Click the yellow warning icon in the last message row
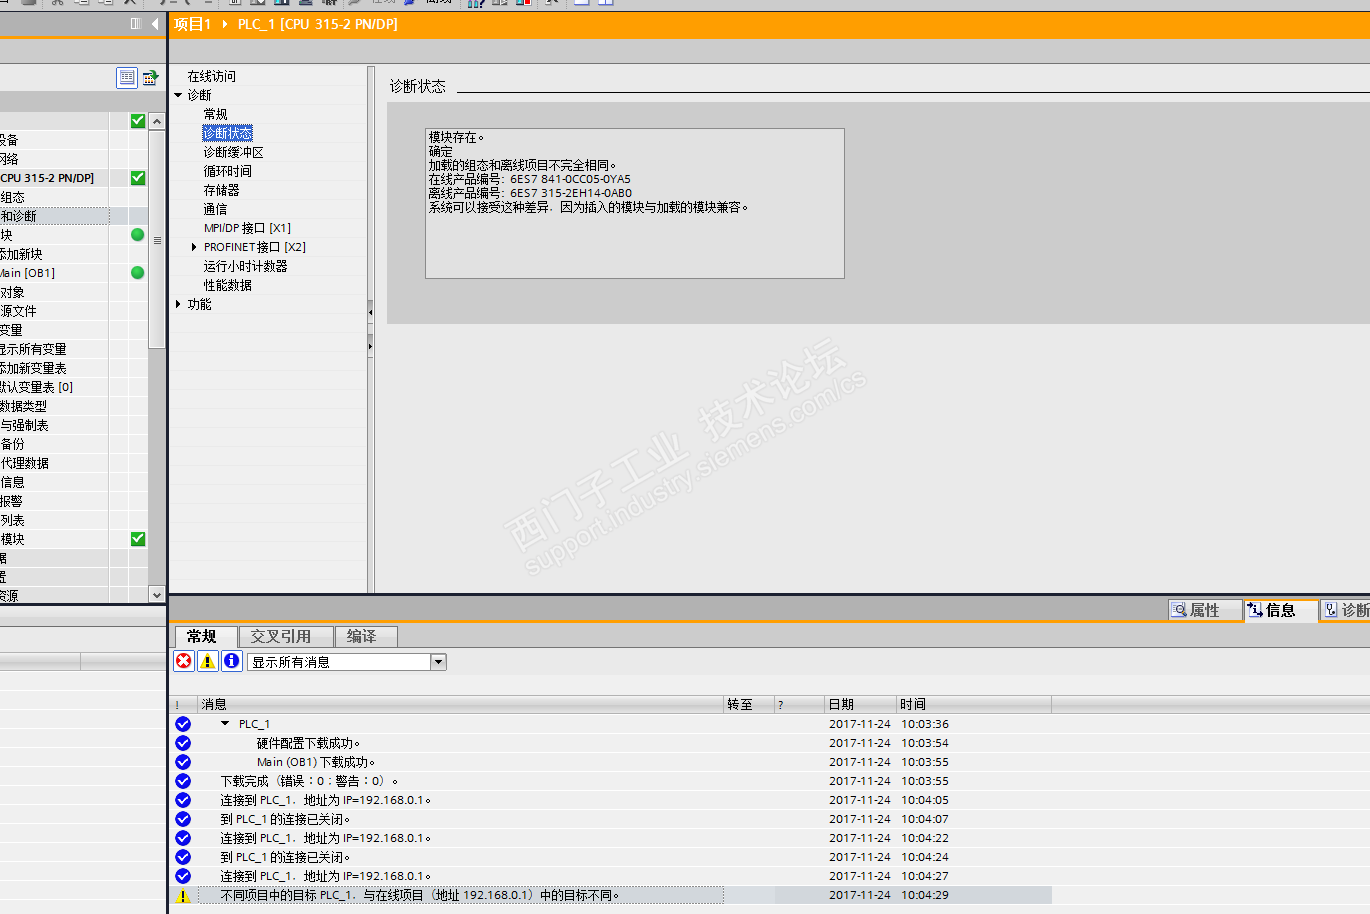 coord(183,895)
